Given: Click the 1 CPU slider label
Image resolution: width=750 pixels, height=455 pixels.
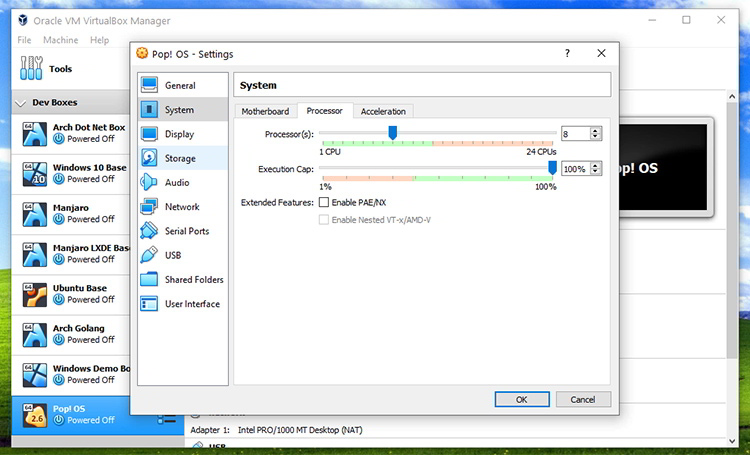Looking at the screenshot, I should [330, 152].
